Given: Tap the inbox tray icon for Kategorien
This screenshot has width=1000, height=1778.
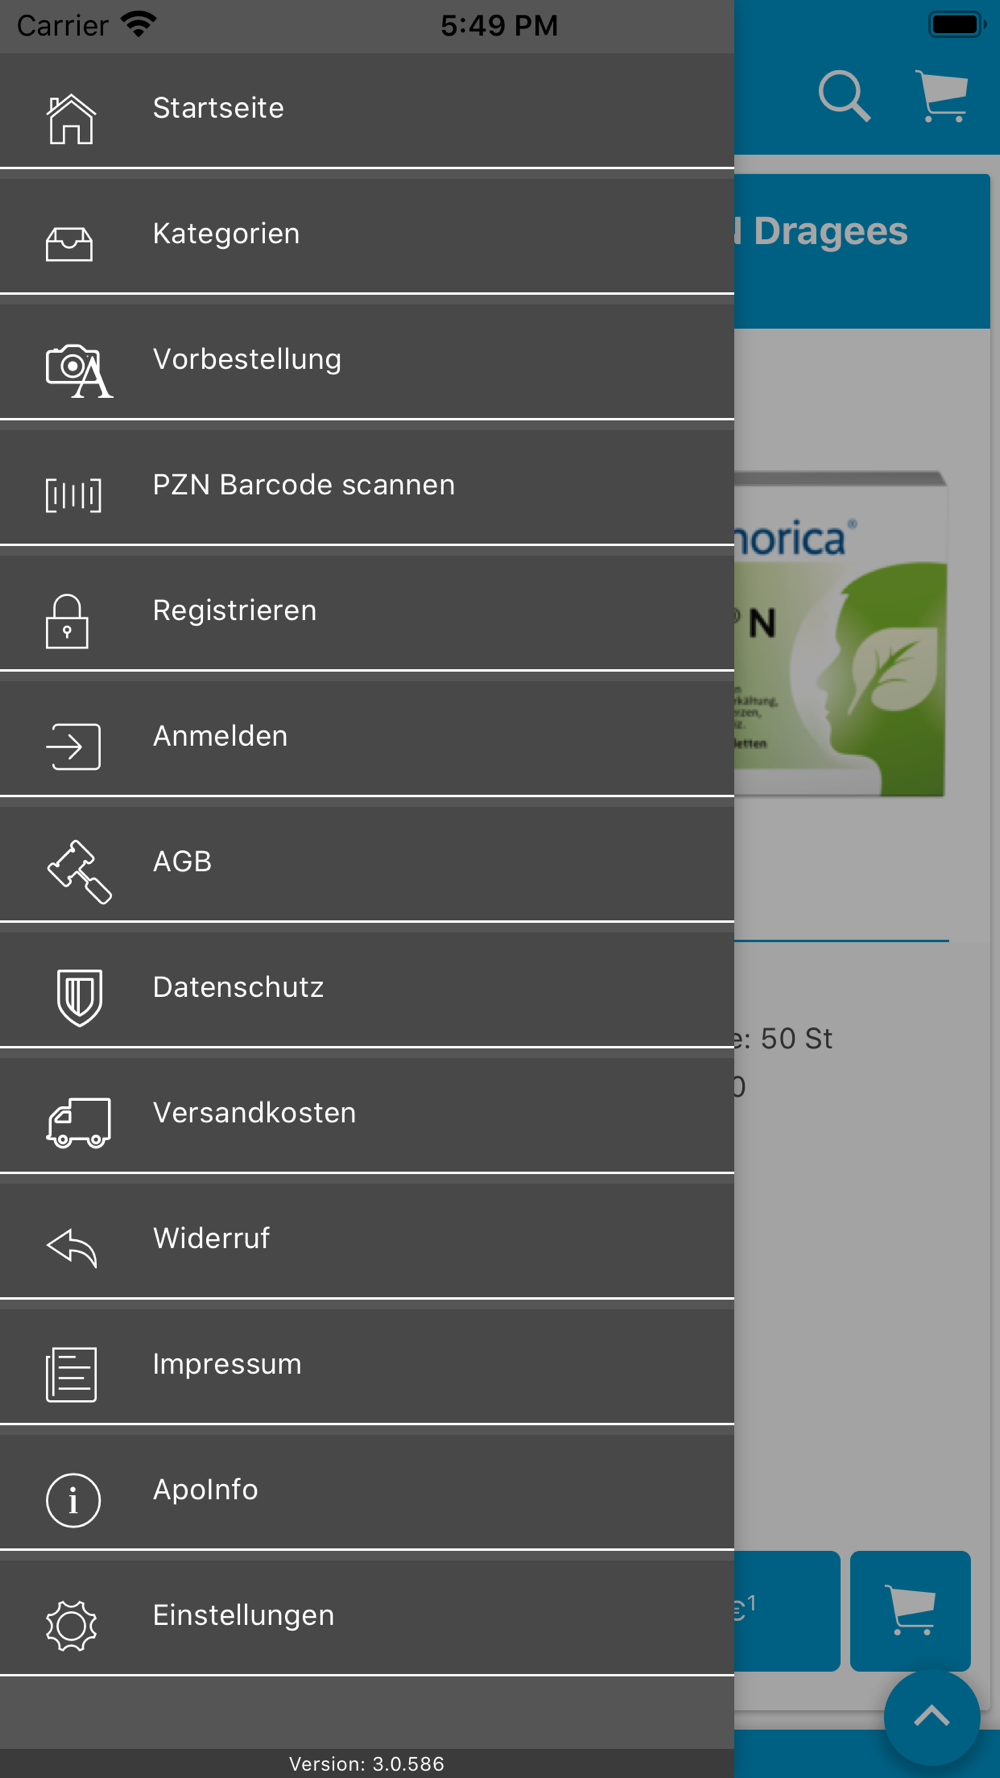Looking at the screenshot, I should coord(69,244).
